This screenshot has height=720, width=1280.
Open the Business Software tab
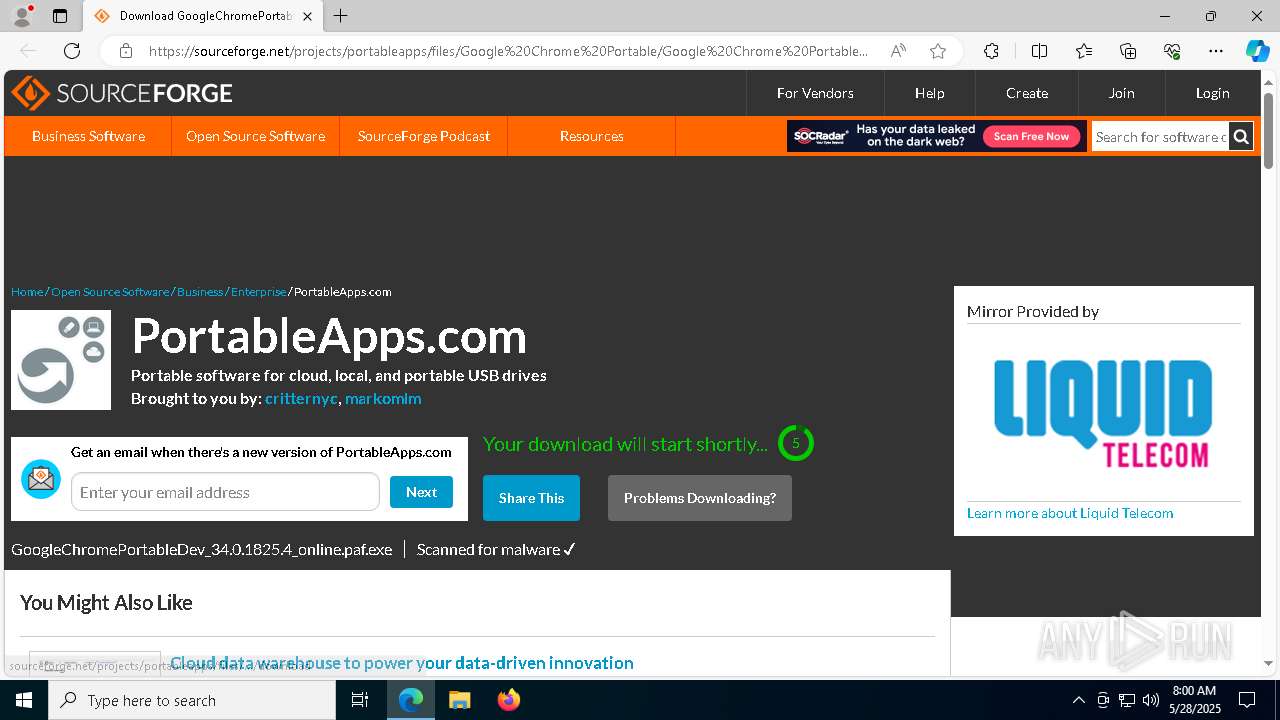88,136
